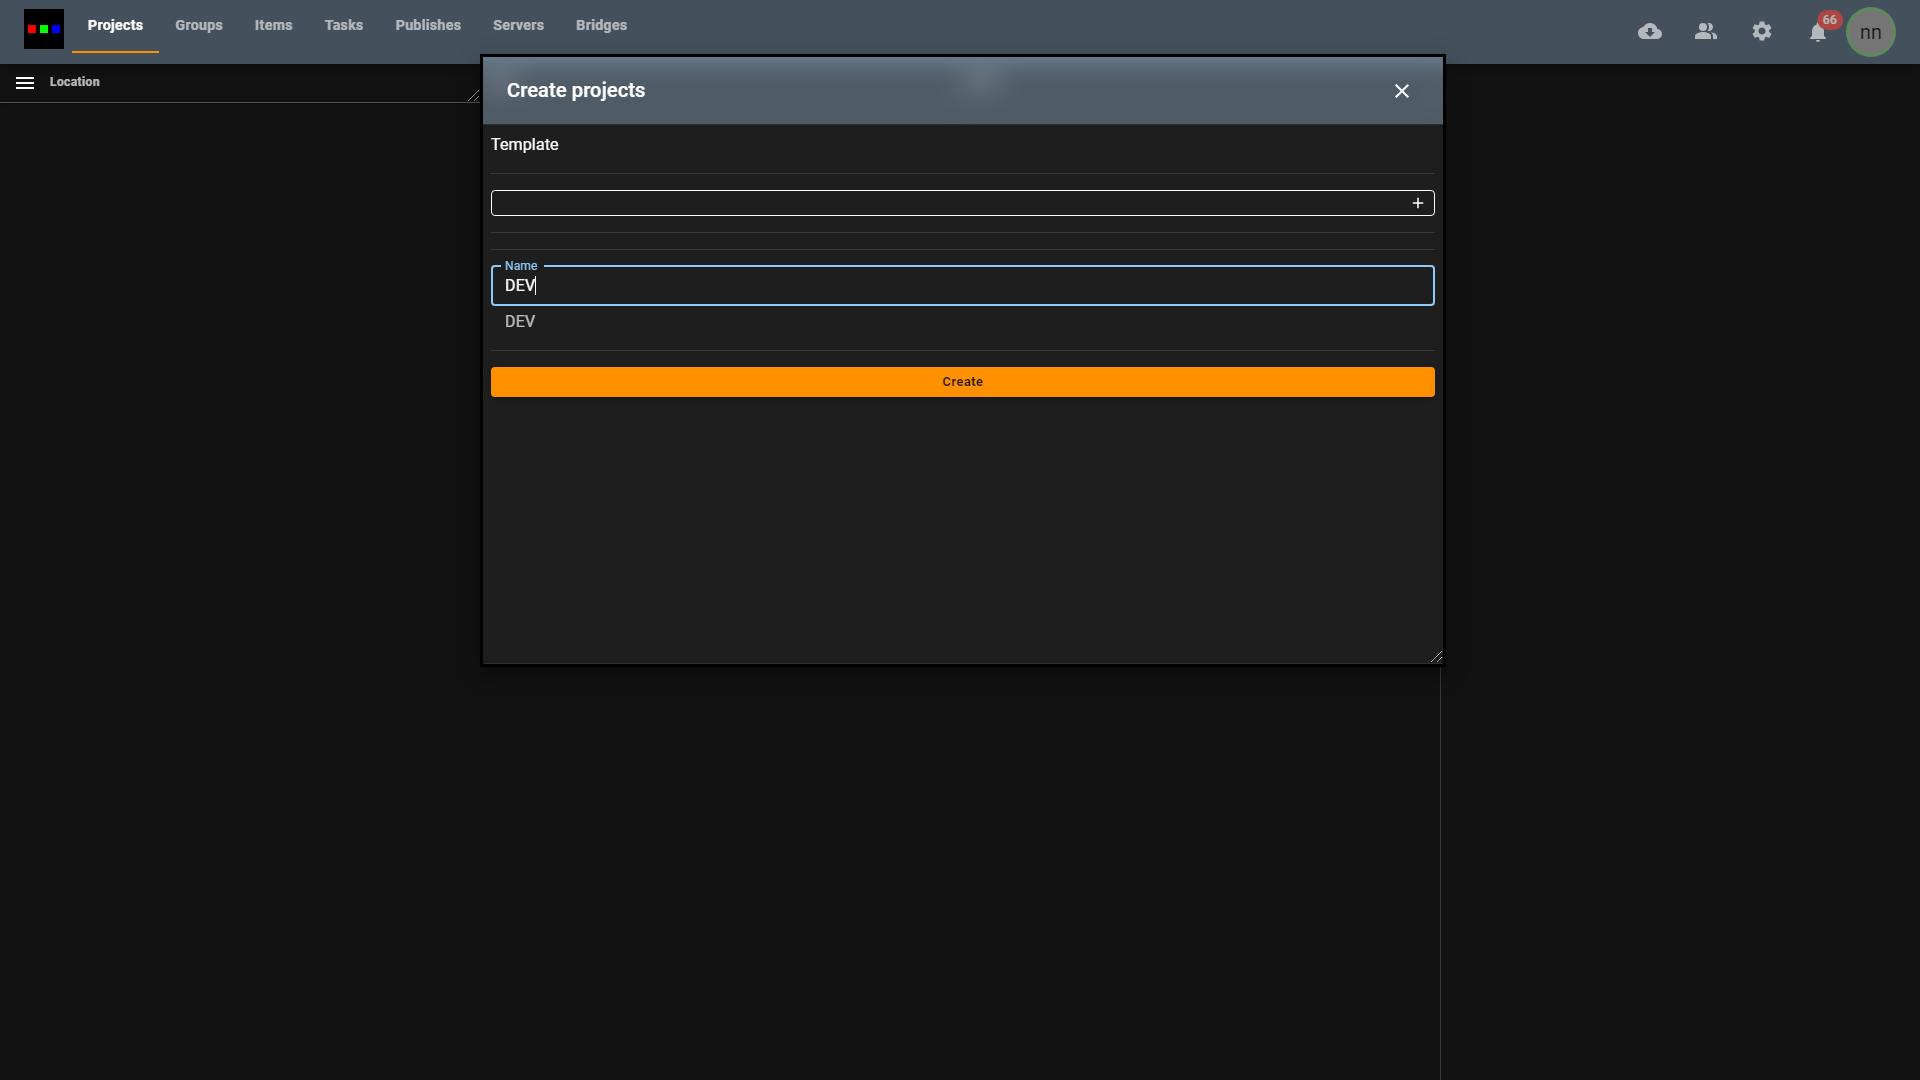1920x1080 pixels.
Task: Open the notifications bell showing 66 alerts
Action: 1818,33
